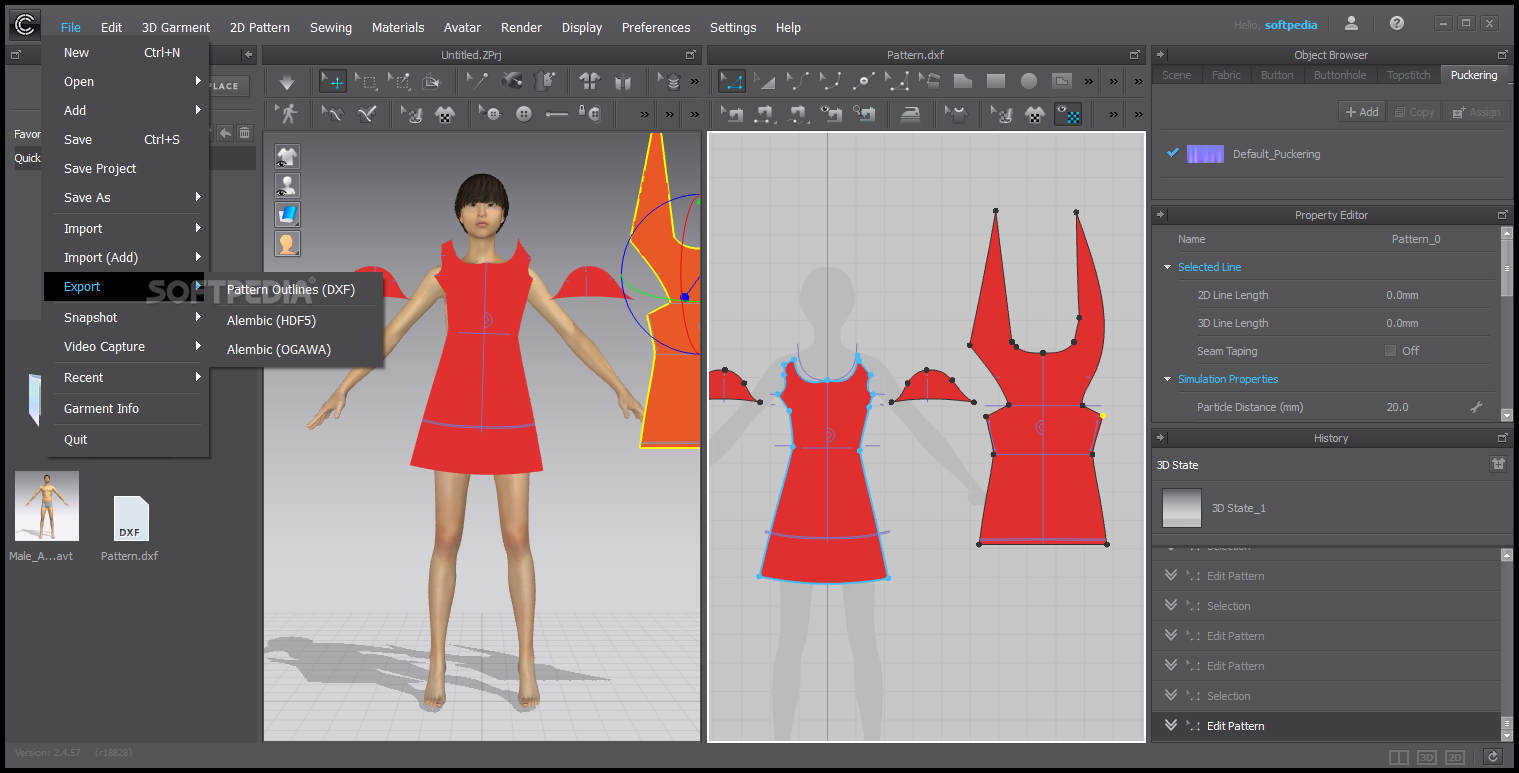Click the locked fasten-button icon
1519x773 pixels.
tap(591, 114)
